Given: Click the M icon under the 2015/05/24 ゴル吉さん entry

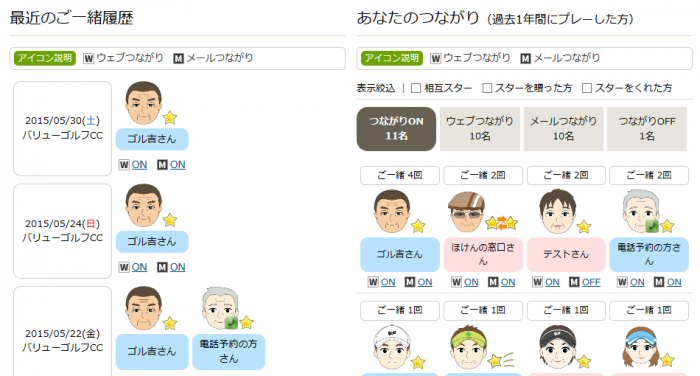Looking at the screenshot, I should (162, 267).
